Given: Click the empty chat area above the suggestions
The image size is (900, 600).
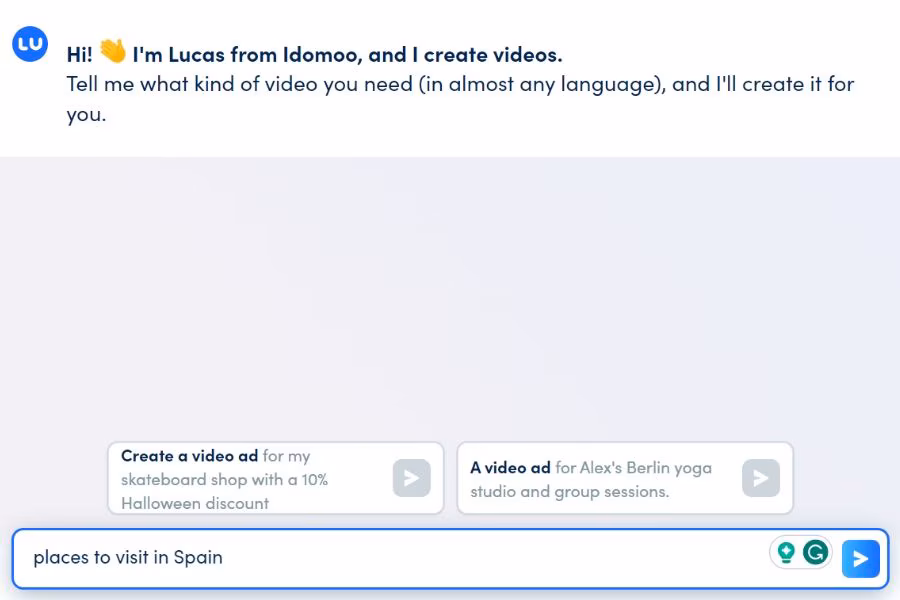Looking at the screenshot, I should coord(450,300).
